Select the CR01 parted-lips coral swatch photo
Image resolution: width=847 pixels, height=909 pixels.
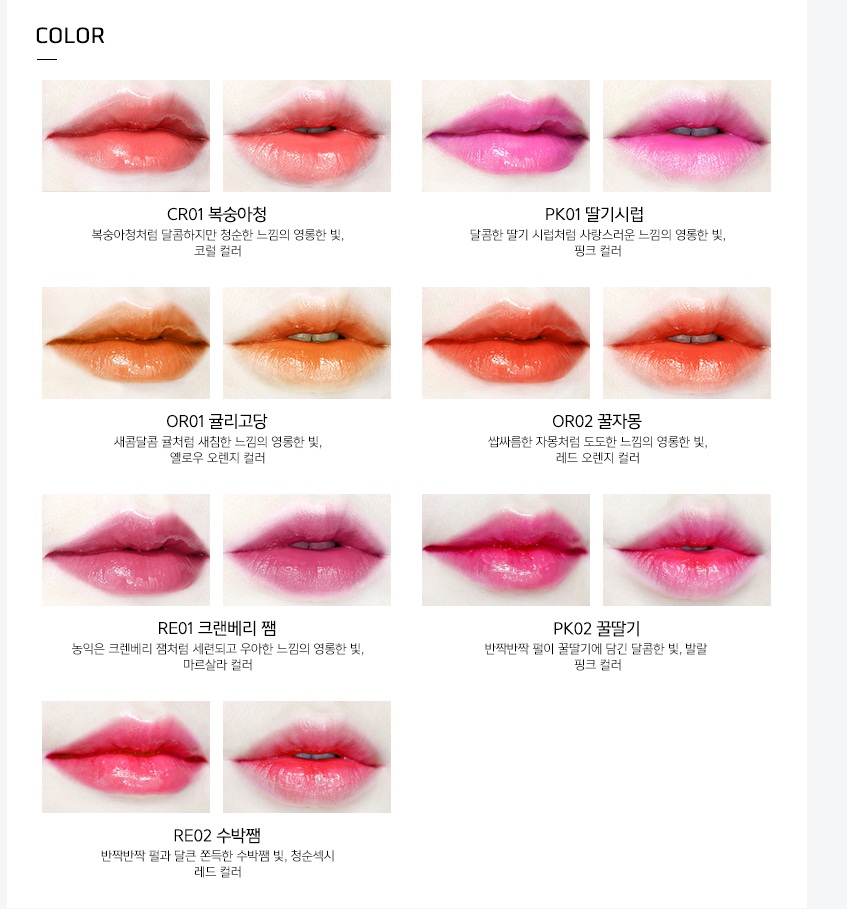click(307, 136)
